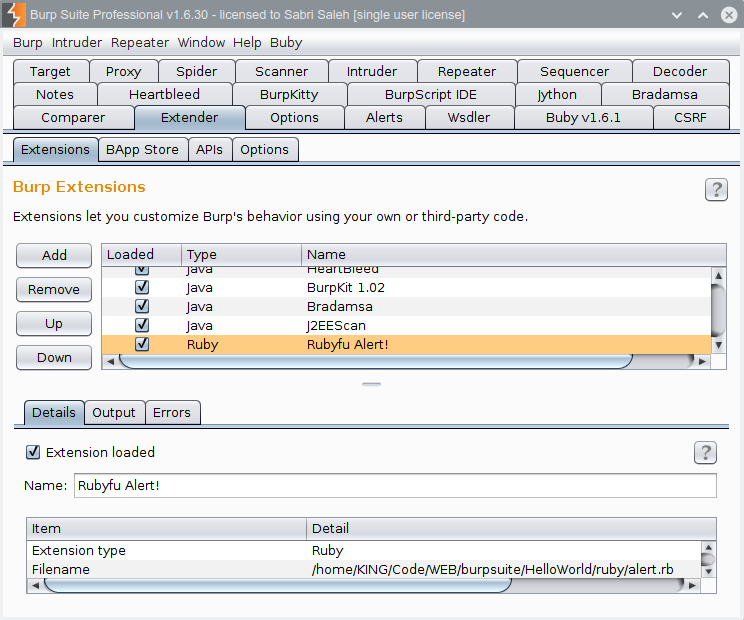Switch to the BApp Store tab
The width and height of the screenshot is (744, 620).
(142, 150)
